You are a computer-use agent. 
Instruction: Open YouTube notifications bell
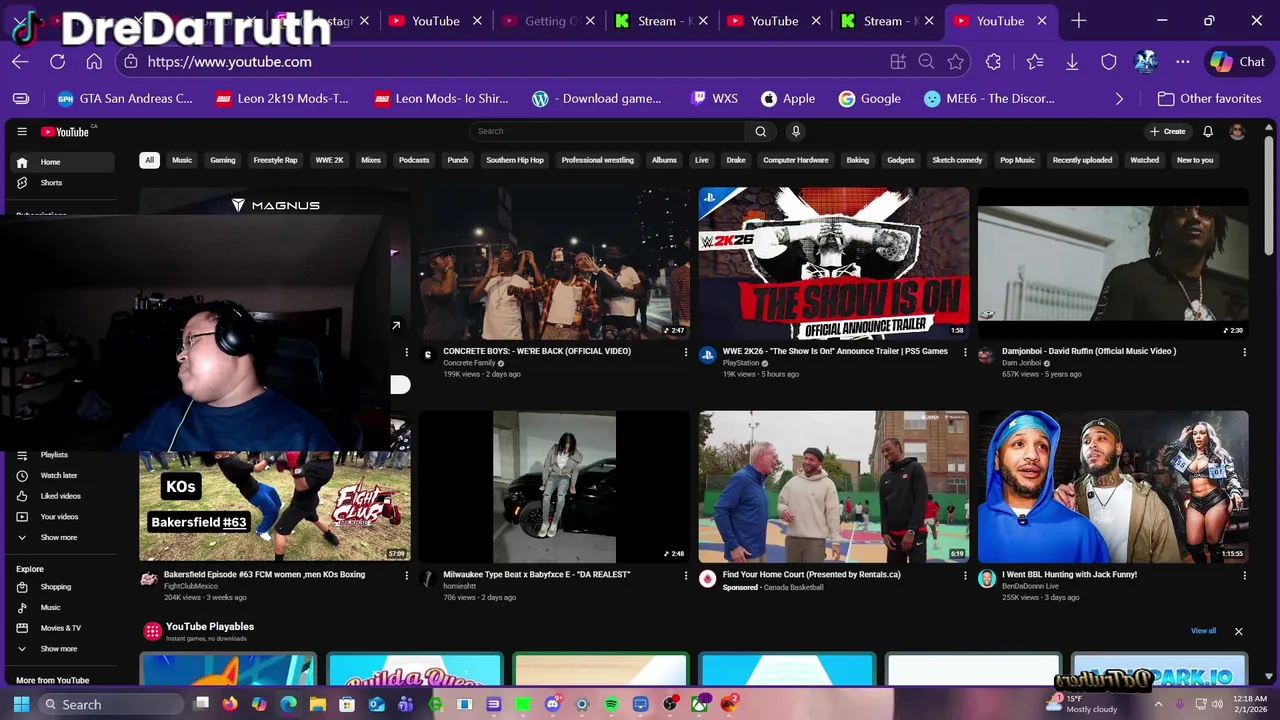point(1208,131)
